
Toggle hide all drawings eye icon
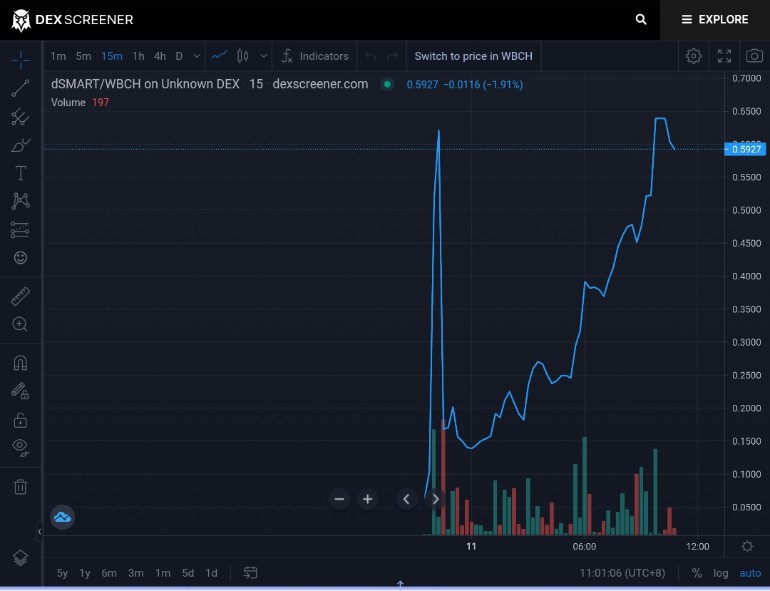[x=20, y=447]
